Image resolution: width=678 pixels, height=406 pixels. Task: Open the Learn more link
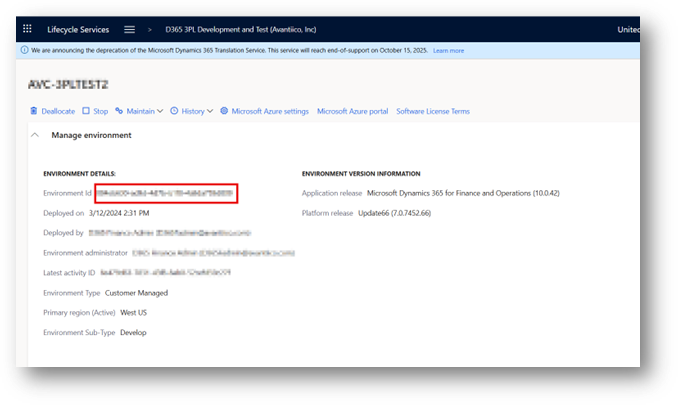[x=448, y=51]
